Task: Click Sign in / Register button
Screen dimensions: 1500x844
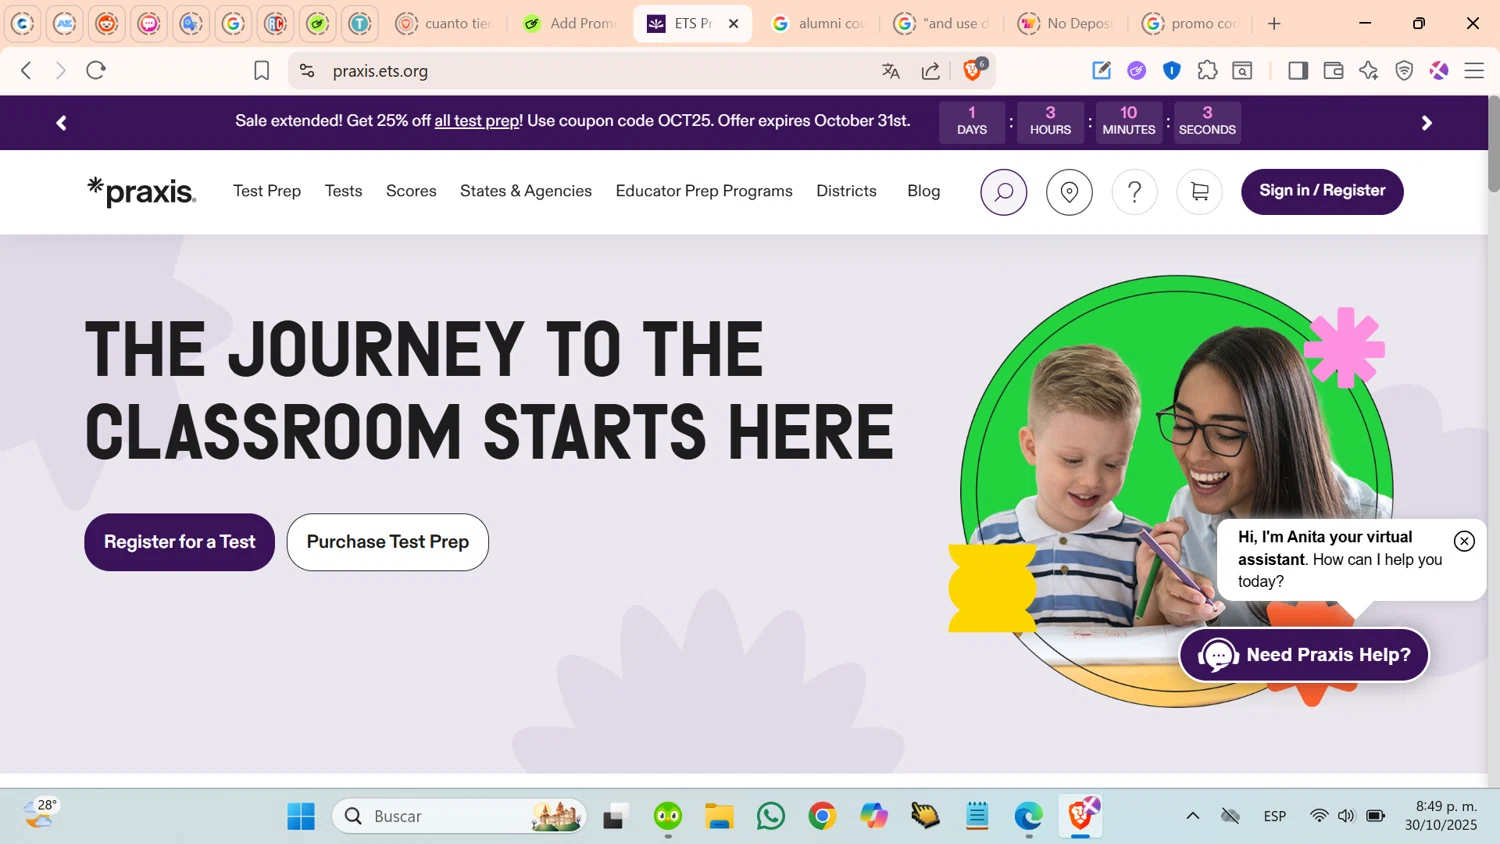Action: 1322,191
